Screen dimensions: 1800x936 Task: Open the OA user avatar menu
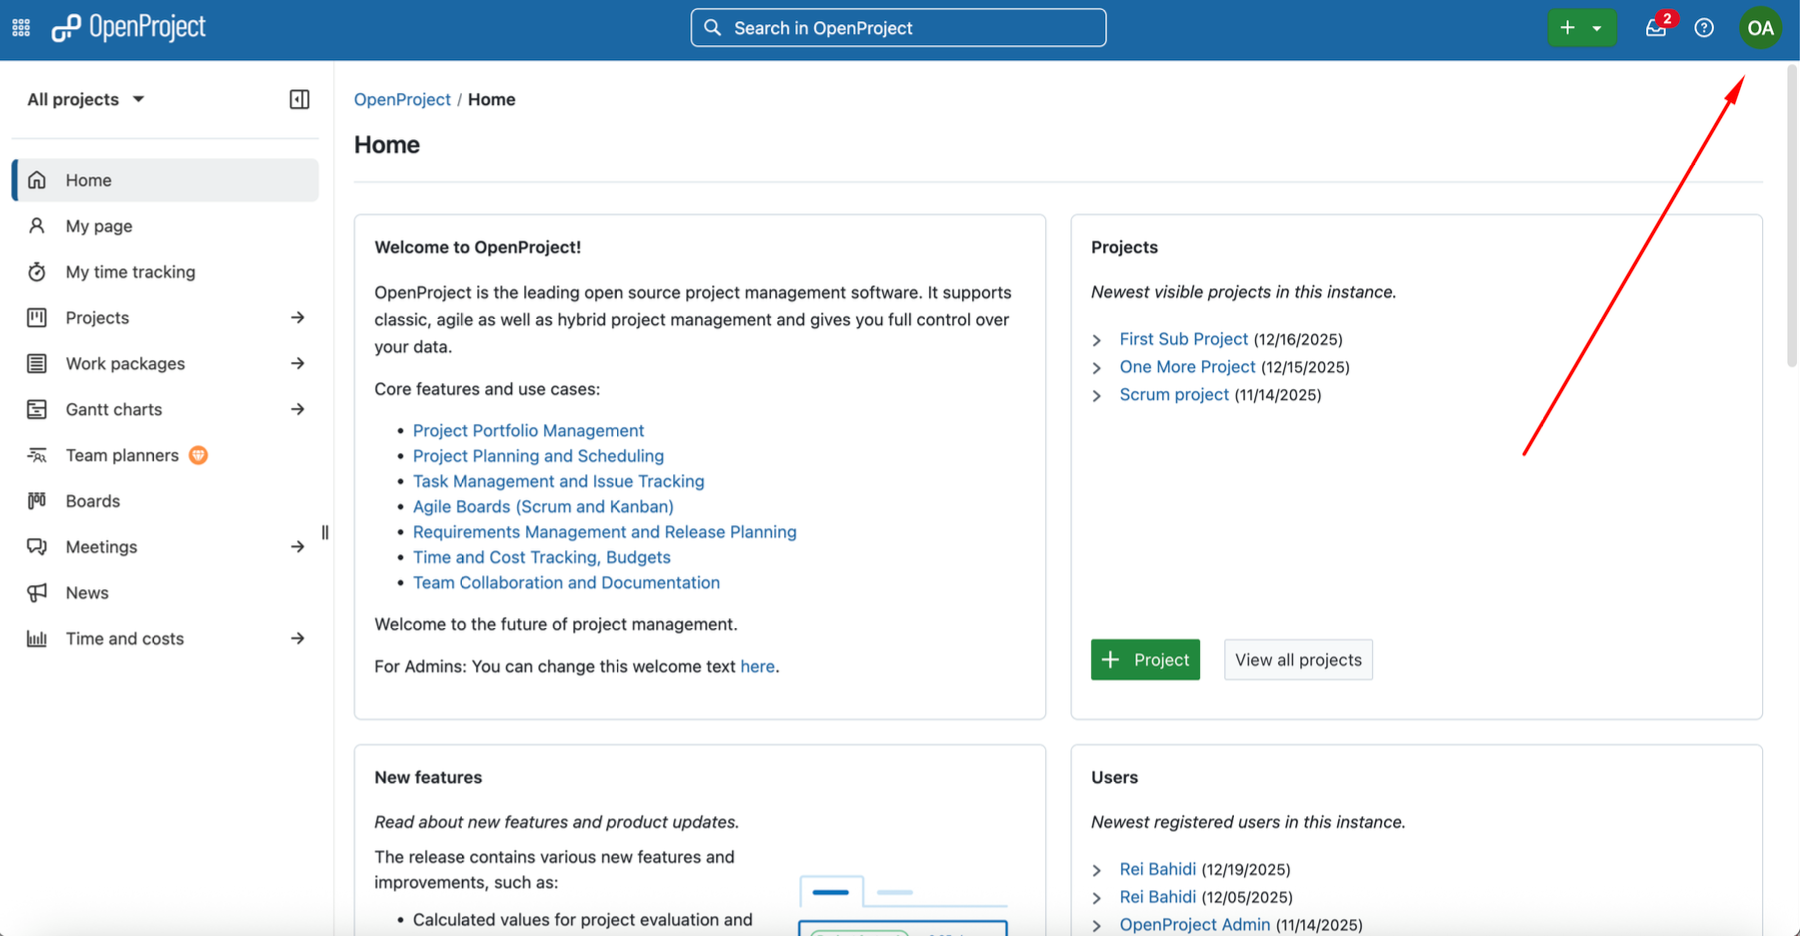[1760, 28]
